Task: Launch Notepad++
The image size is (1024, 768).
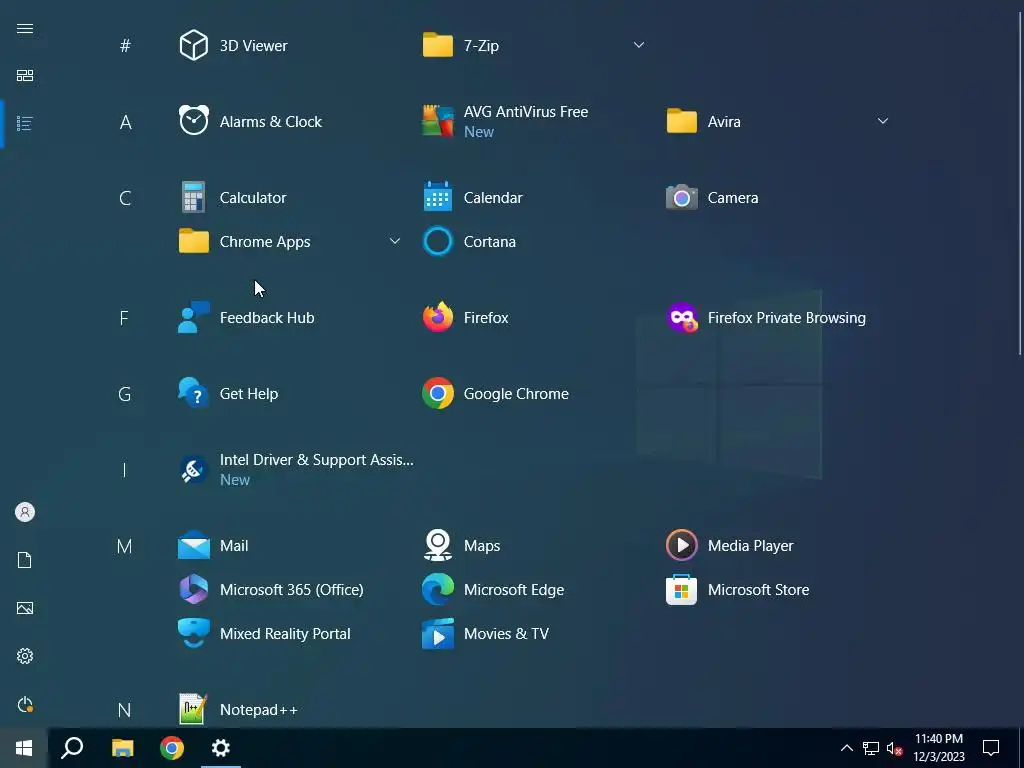Action: [238, 709]
